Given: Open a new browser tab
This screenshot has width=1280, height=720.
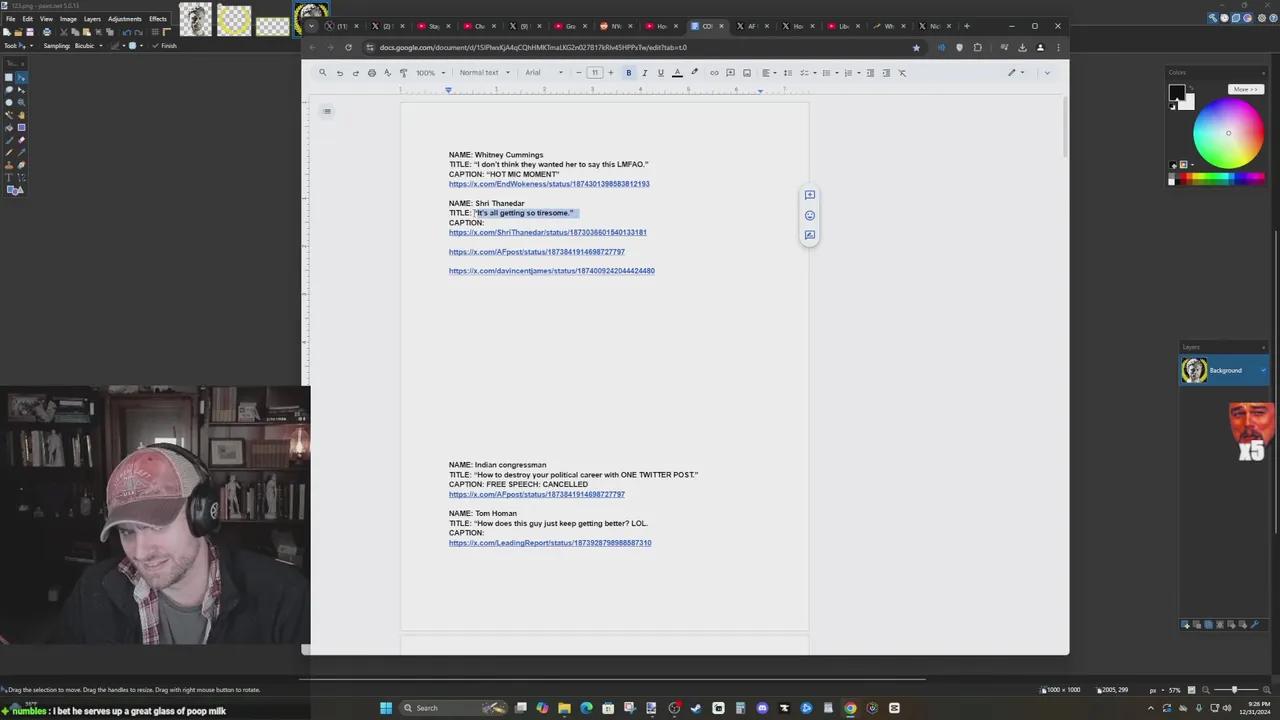Looking at the screenshot, I should [966, 26].
